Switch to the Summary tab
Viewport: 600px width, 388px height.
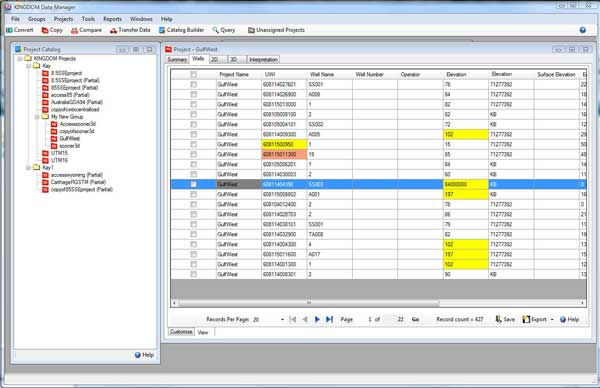pyautogui.click(x=177, y=60)
